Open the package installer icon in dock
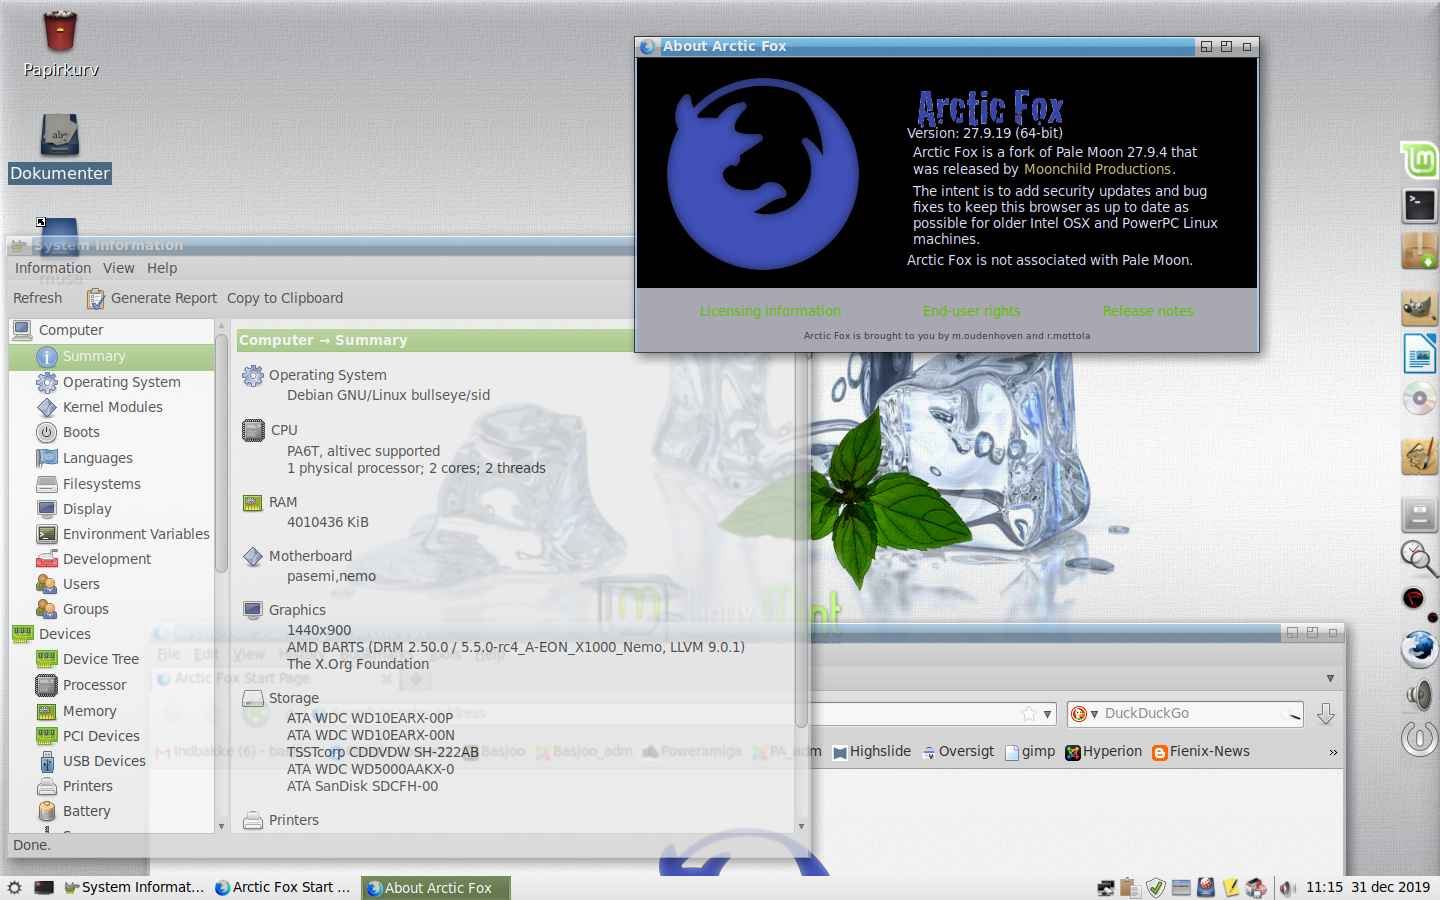Screen dimensions: 1440x900 (1419, 251)
